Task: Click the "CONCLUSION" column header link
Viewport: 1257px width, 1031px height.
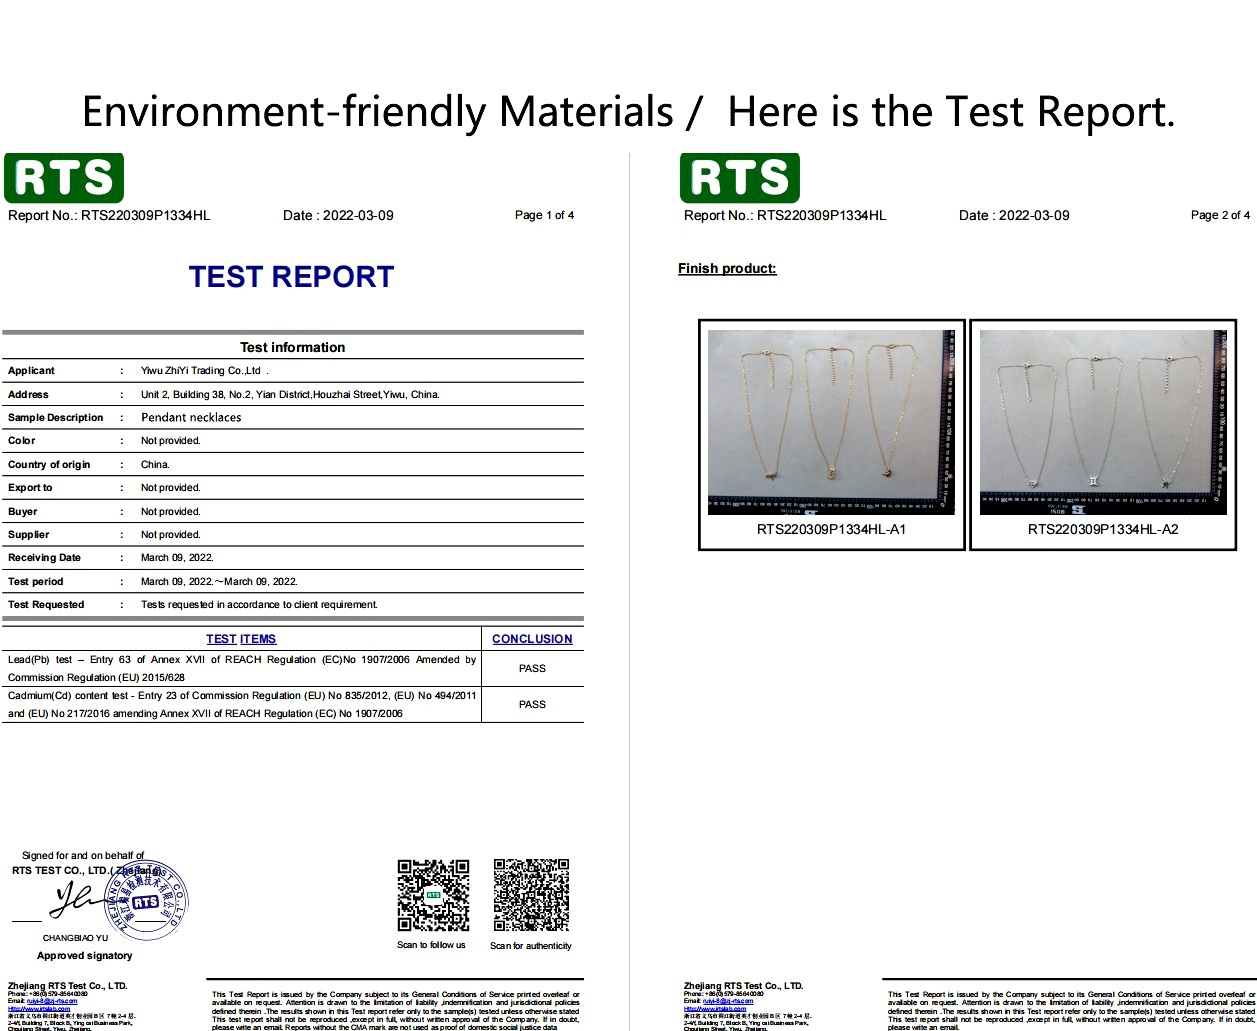Action: (531, 639)
